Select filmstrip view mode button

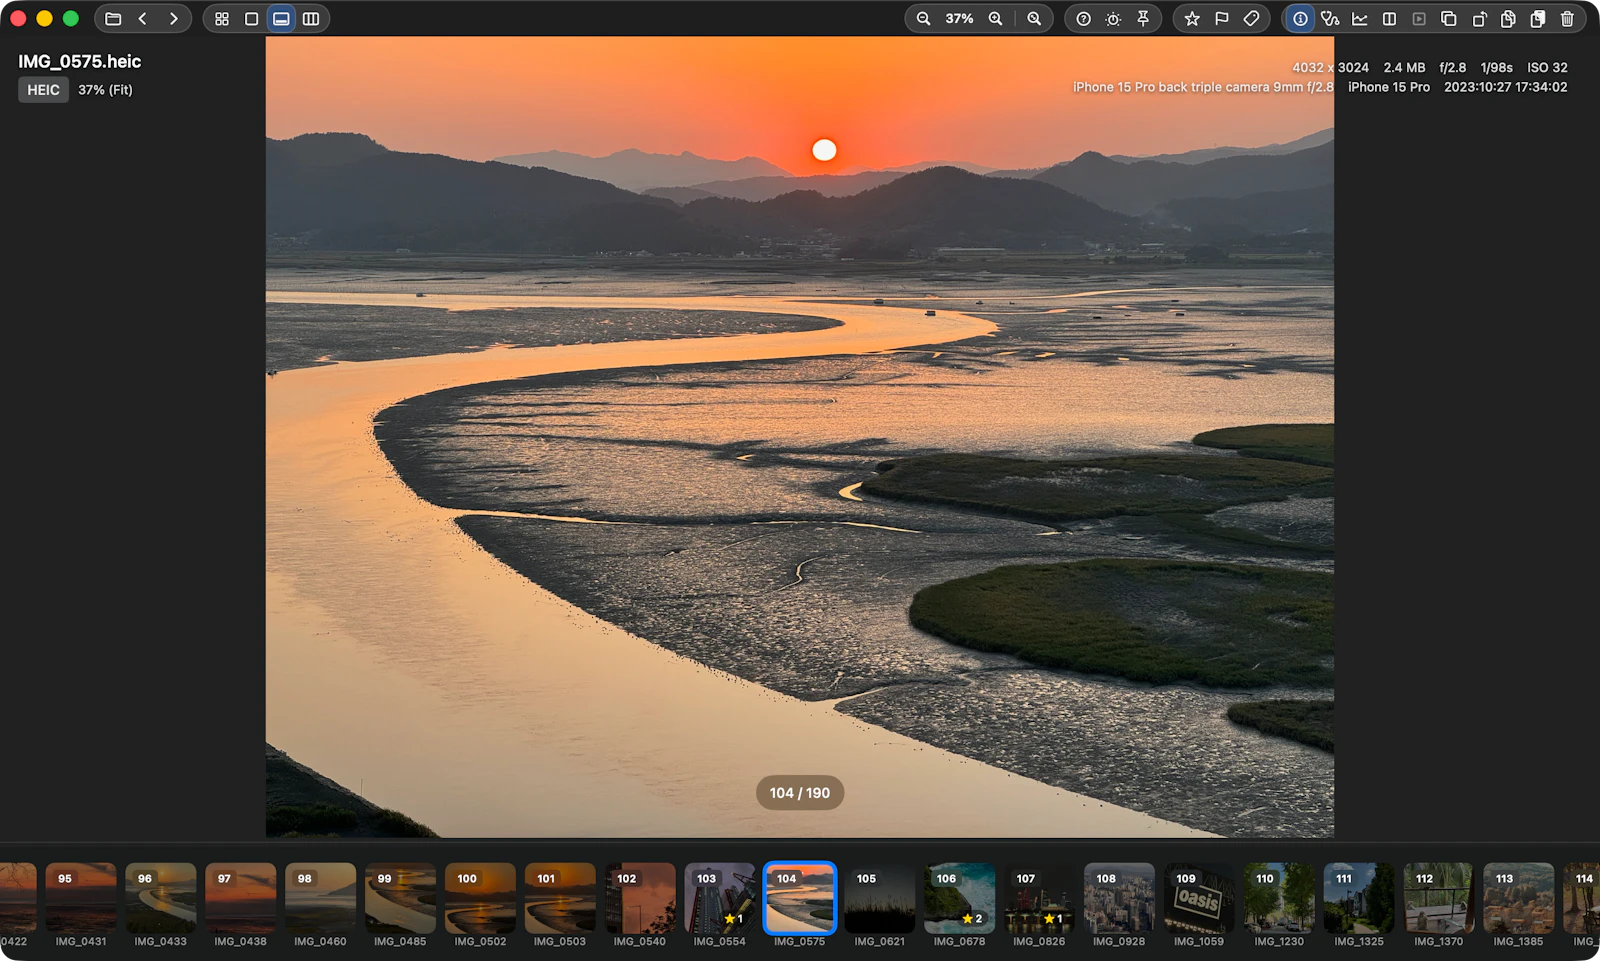pos(282,19)
